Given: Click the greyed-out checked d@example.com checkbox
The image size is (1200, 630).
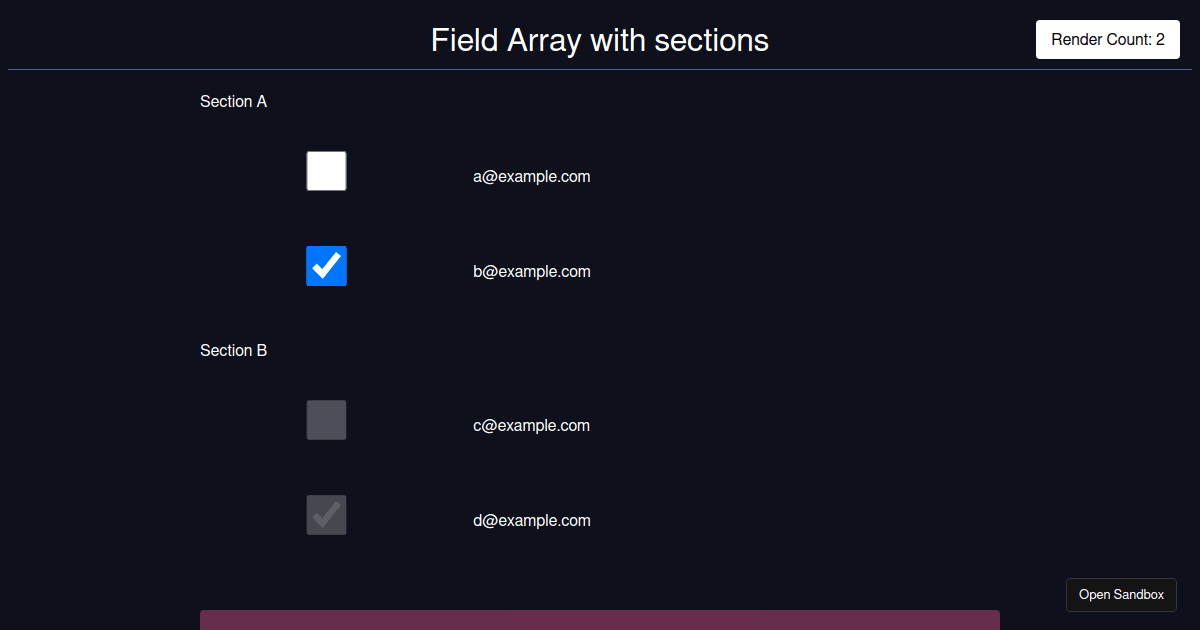Looking at the screenshot, I should pos(326,515).
